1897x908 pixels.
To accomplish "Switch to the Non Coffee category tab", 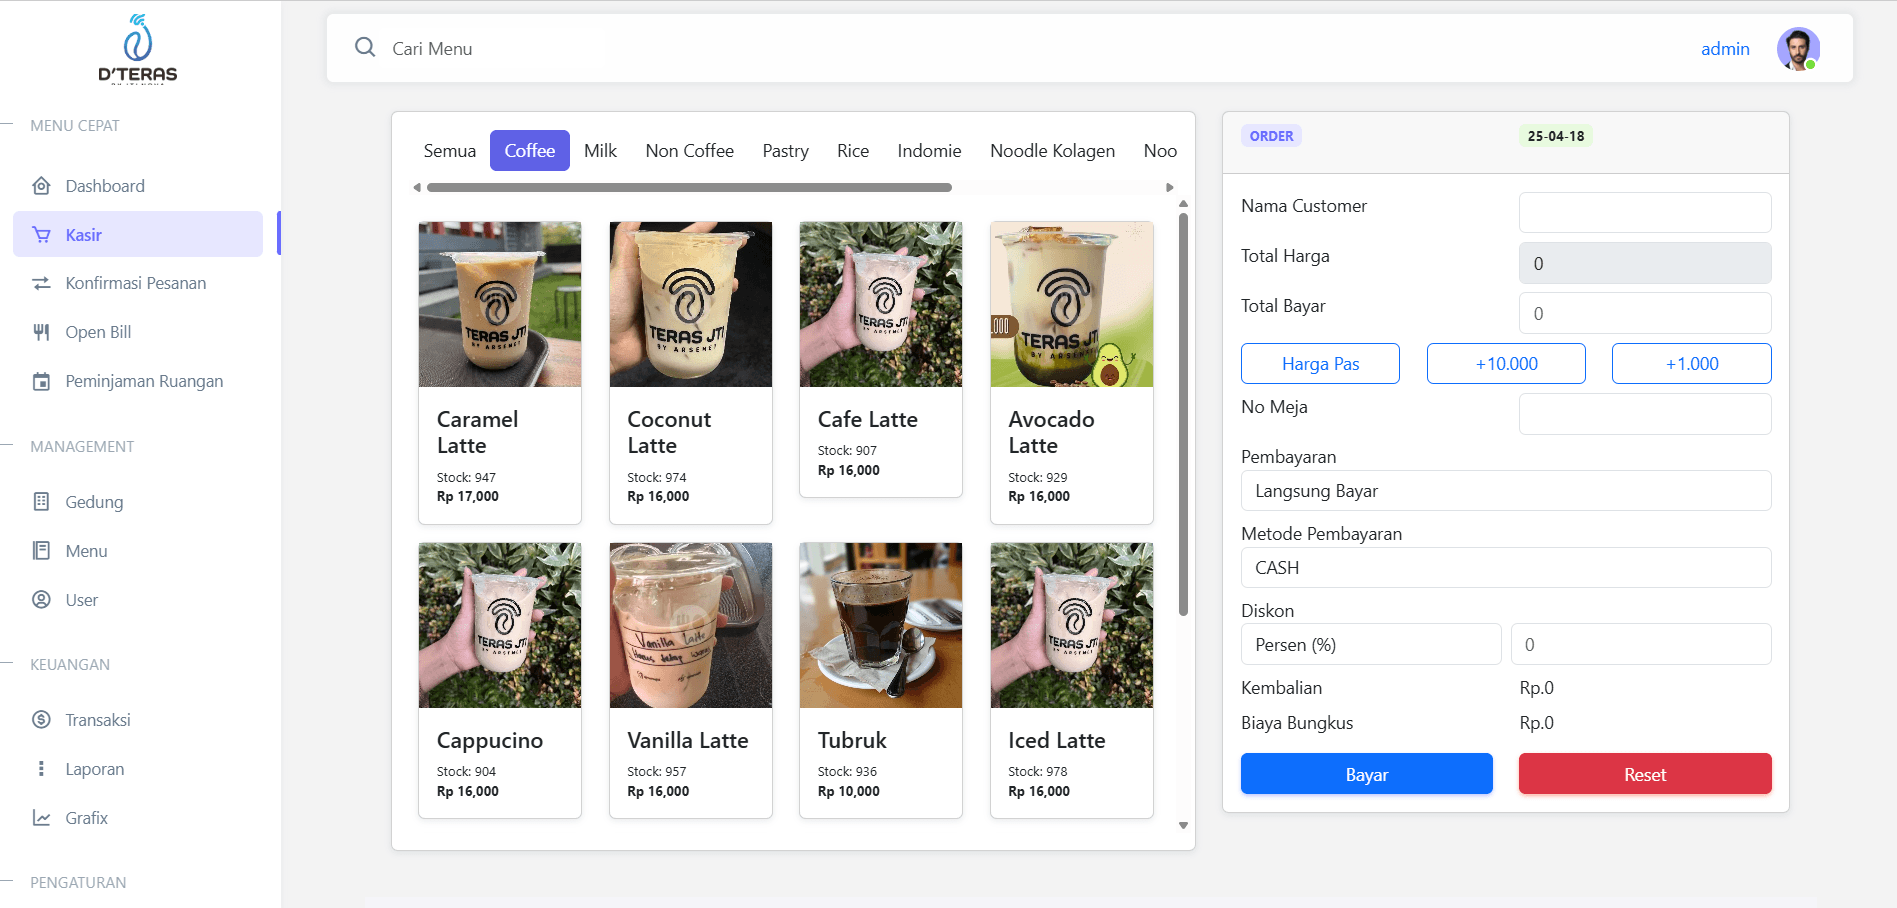I will 689,151.
